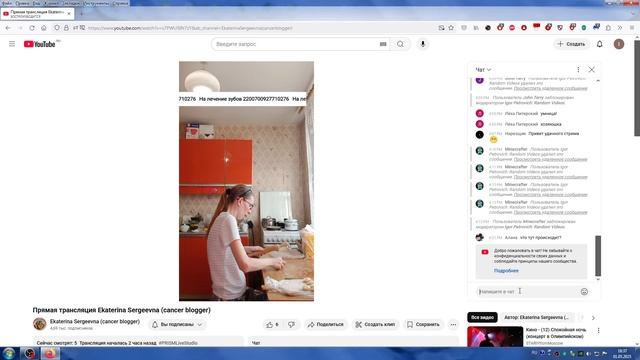Close the Прямая трансляция browser tab
This screenshot has width=640, height=360.
pyautogui.click(x=69, y=14)
